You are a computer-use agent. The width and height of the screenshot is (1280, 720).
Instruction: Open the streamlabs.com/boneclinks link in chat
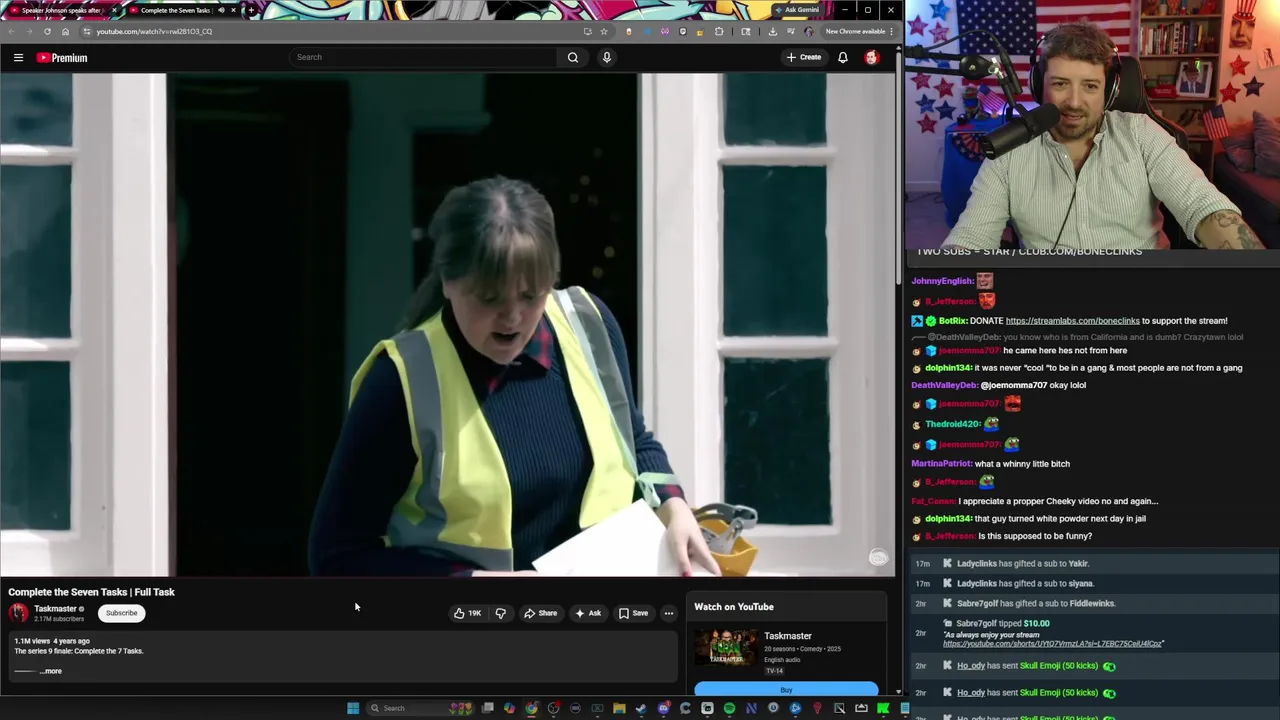[1072, 321]
